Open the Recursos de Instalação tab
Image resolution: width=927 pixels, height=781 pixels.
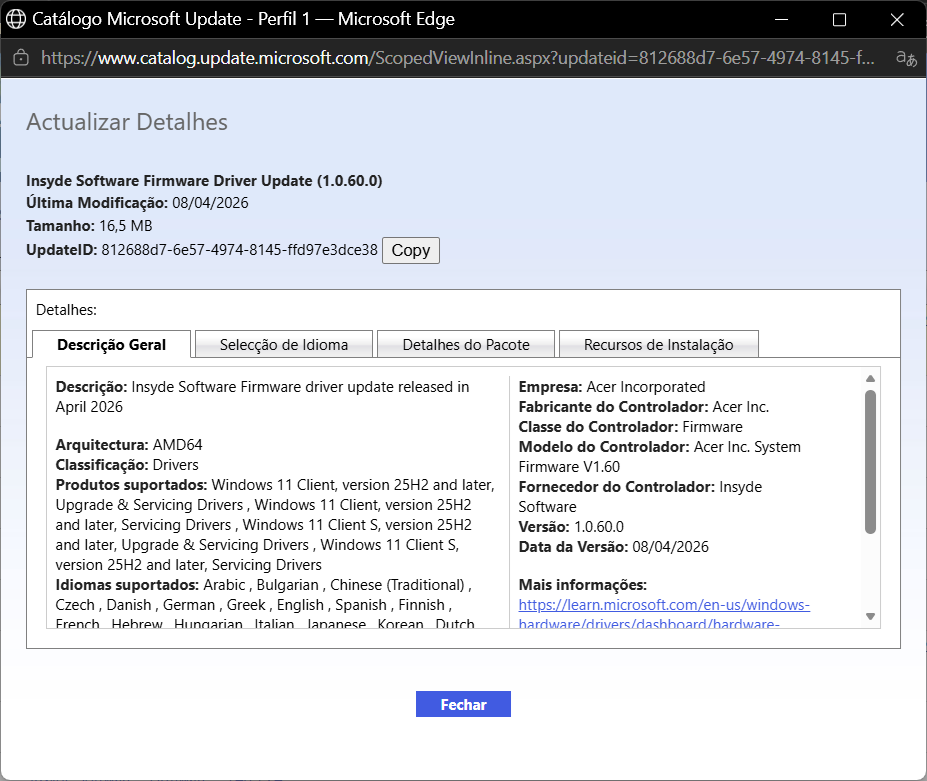[x=659, y=345]
